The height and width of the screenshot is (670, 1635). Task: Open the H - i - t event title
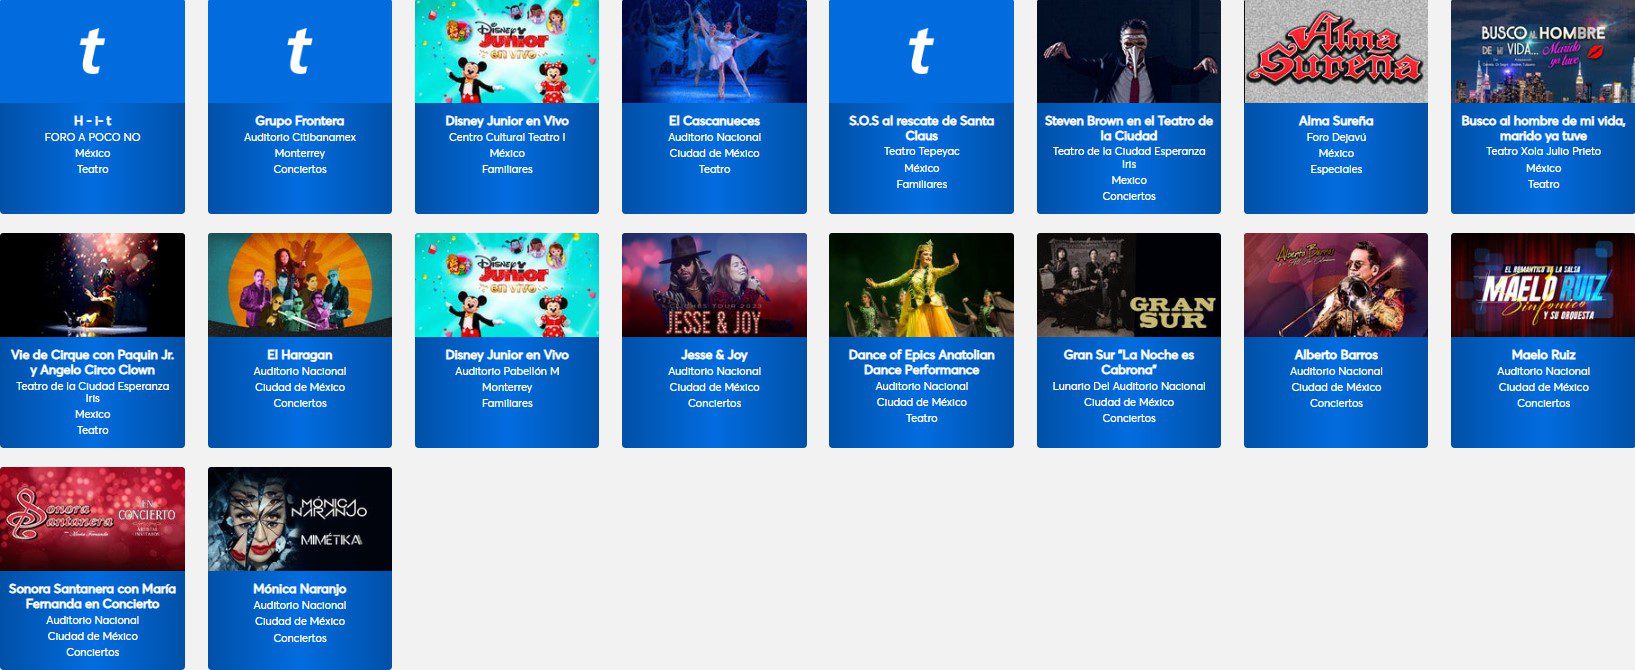93,121
